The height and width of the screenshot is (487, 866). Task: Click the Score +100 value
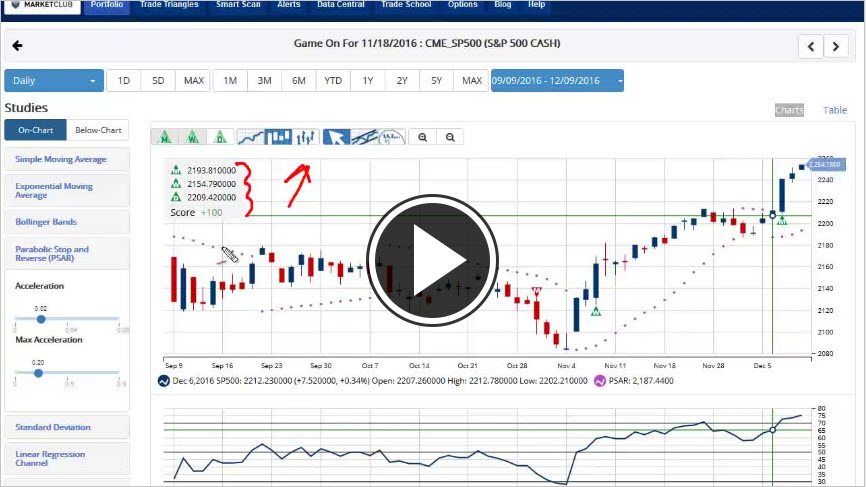[x=212, y=213]
